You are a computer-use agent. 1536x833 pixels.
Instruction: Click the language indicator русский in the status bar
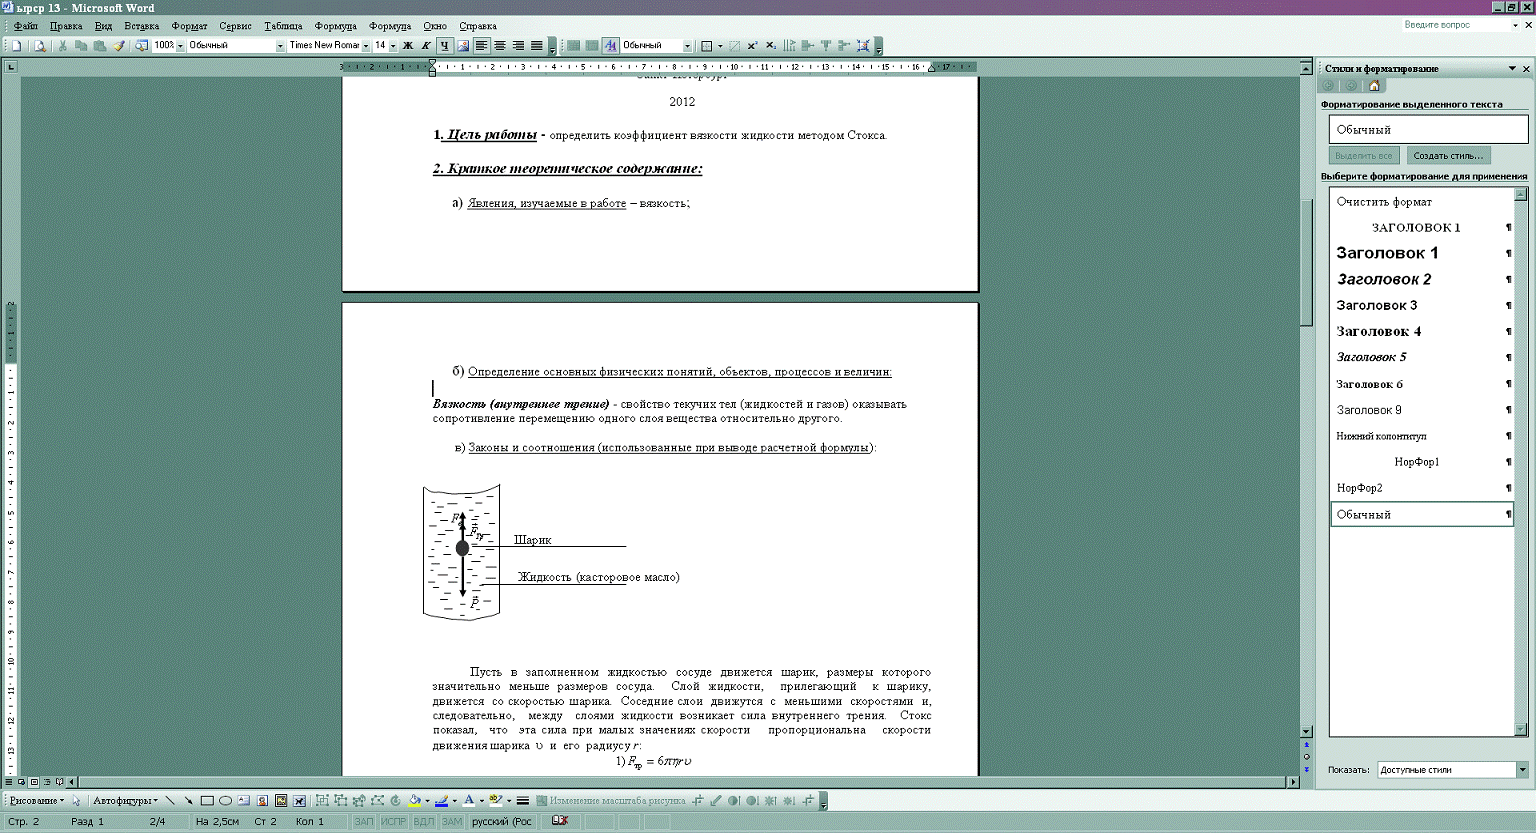[502, 822]
